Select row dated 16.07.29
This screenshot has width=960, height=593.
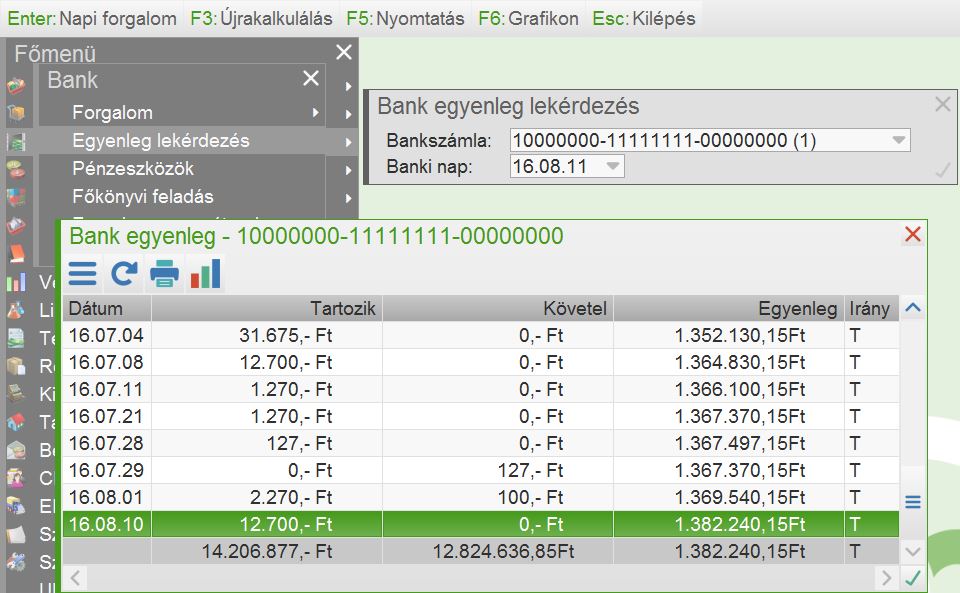(481, 470)
